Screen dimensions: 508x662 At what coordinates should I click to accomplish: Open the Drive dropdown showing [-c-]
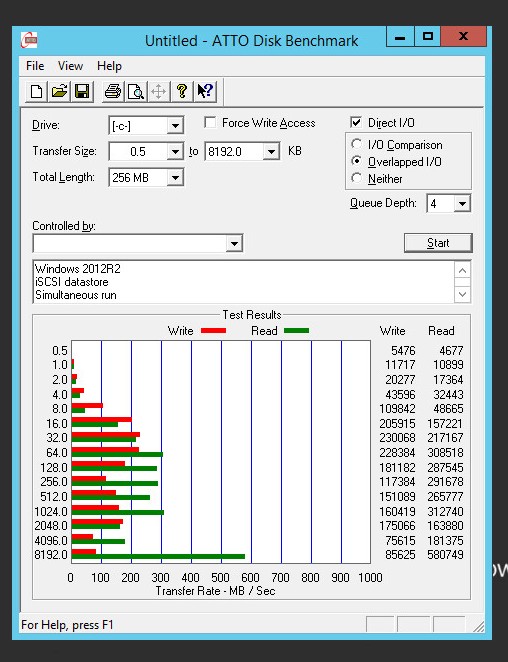pyautogui.click(x=175, y=126)
